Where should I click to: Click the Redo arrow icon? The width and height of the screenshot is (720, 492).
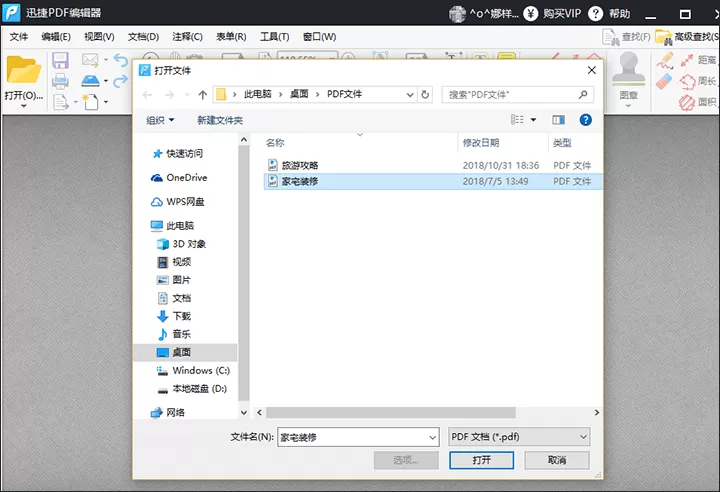coord(121,81)
